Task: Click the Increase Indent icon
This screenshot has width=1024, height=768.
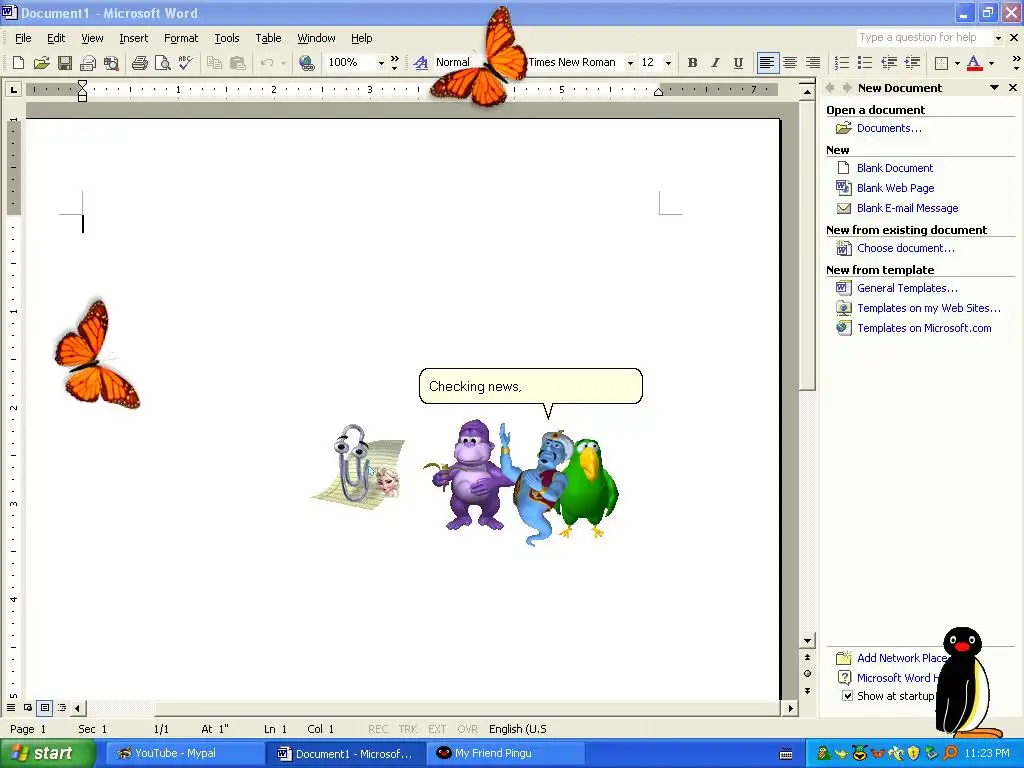Action: tap(912, 63)
